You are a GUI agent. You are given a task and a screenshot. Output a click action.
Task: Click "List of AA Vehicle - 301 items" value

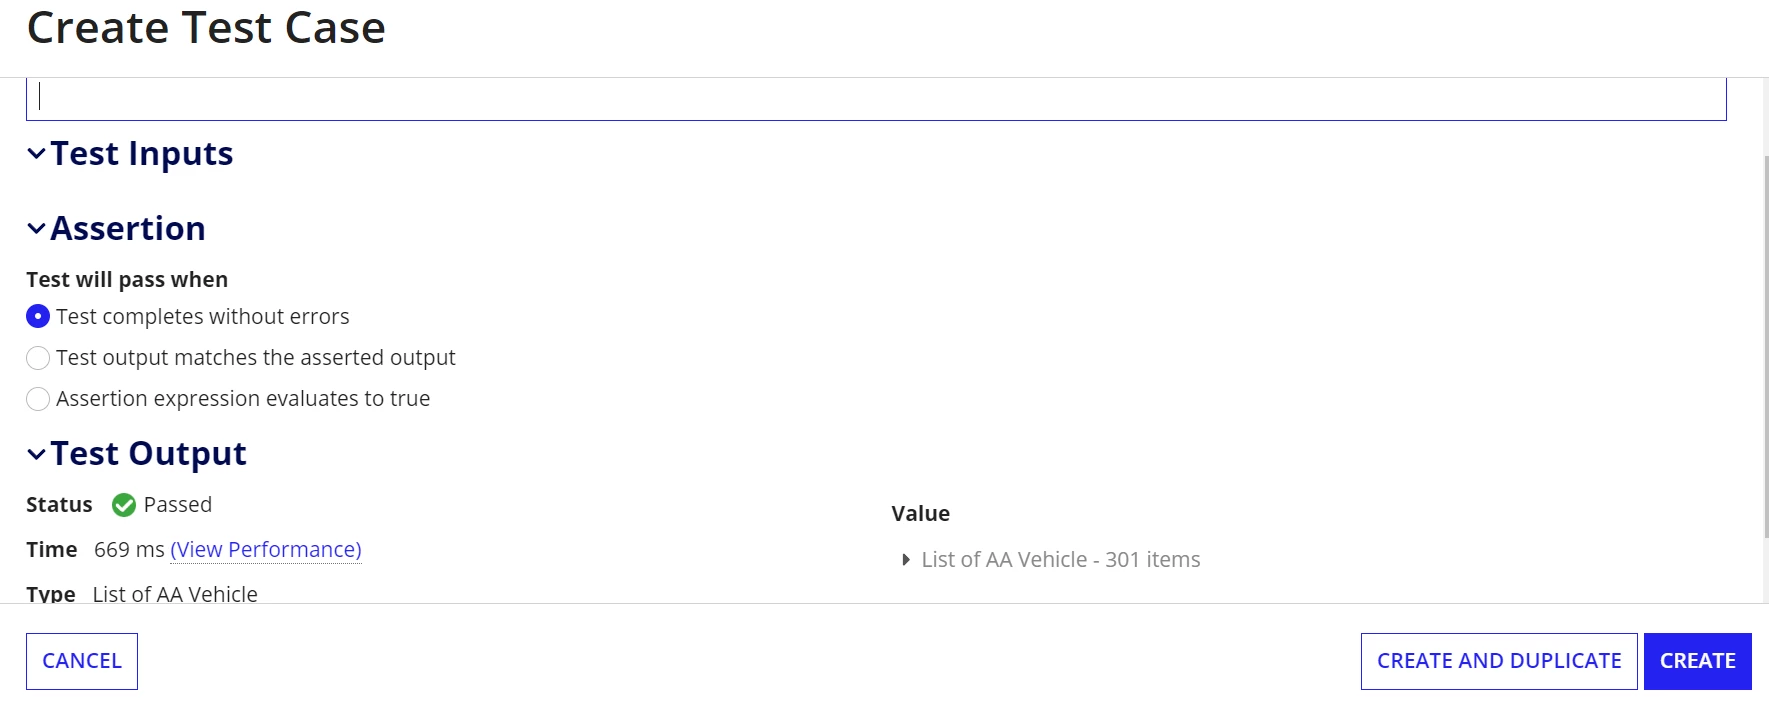(1061, 560)
